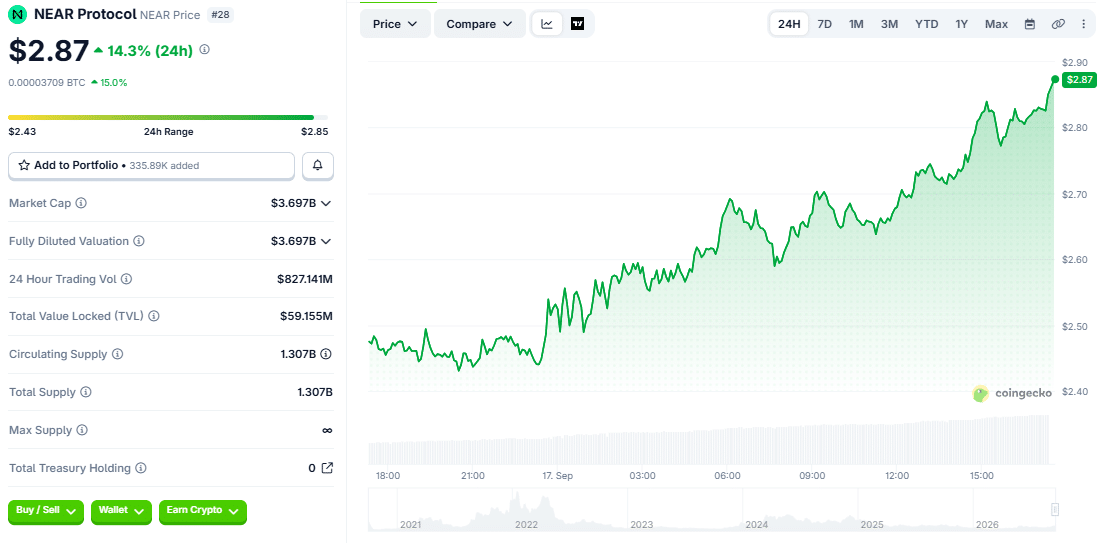
Task: Open the Compare dropdown
Action: 480,24
